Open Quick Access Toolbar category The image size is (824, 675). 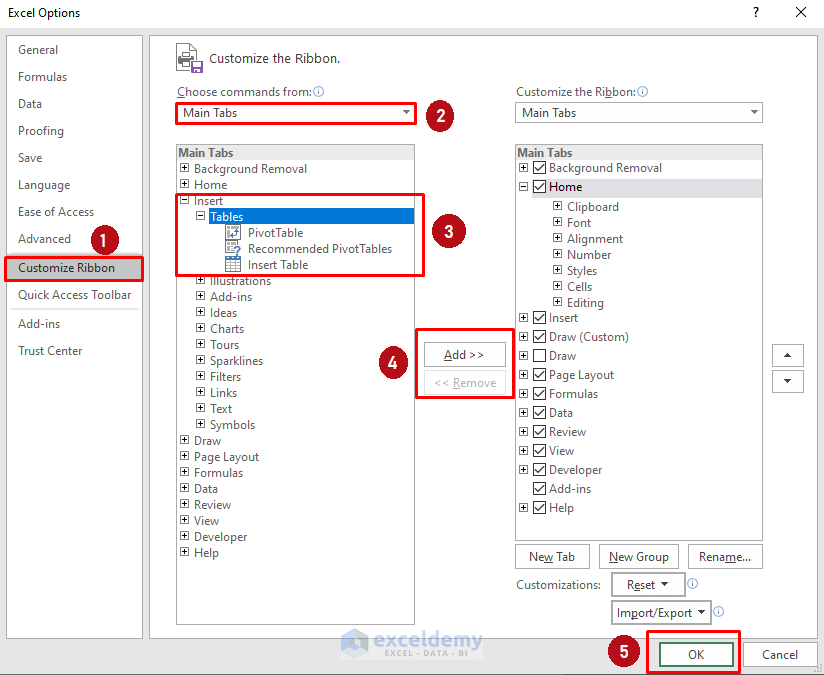click(75, 295)
